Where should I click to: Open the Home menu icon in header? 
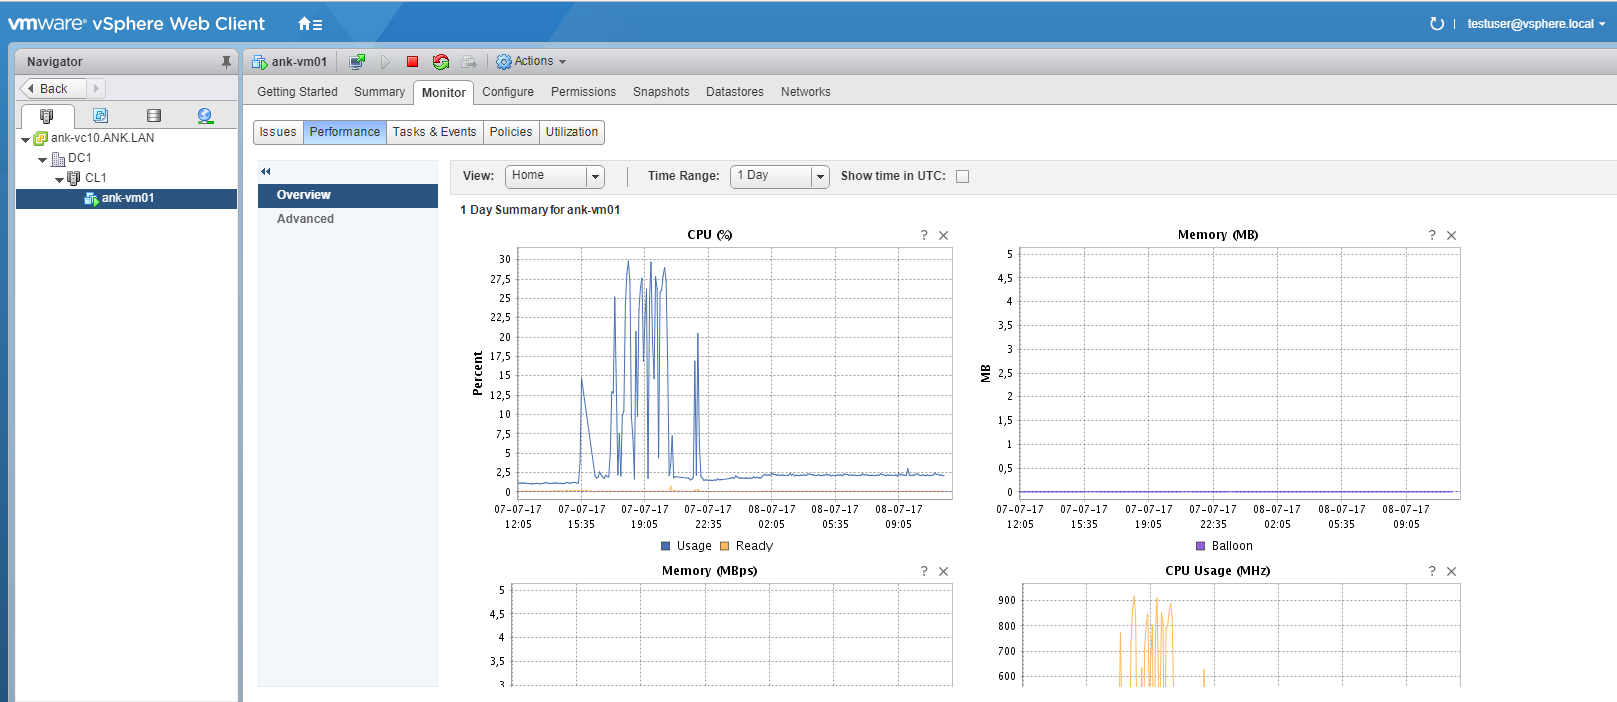[x=310, y=23]
